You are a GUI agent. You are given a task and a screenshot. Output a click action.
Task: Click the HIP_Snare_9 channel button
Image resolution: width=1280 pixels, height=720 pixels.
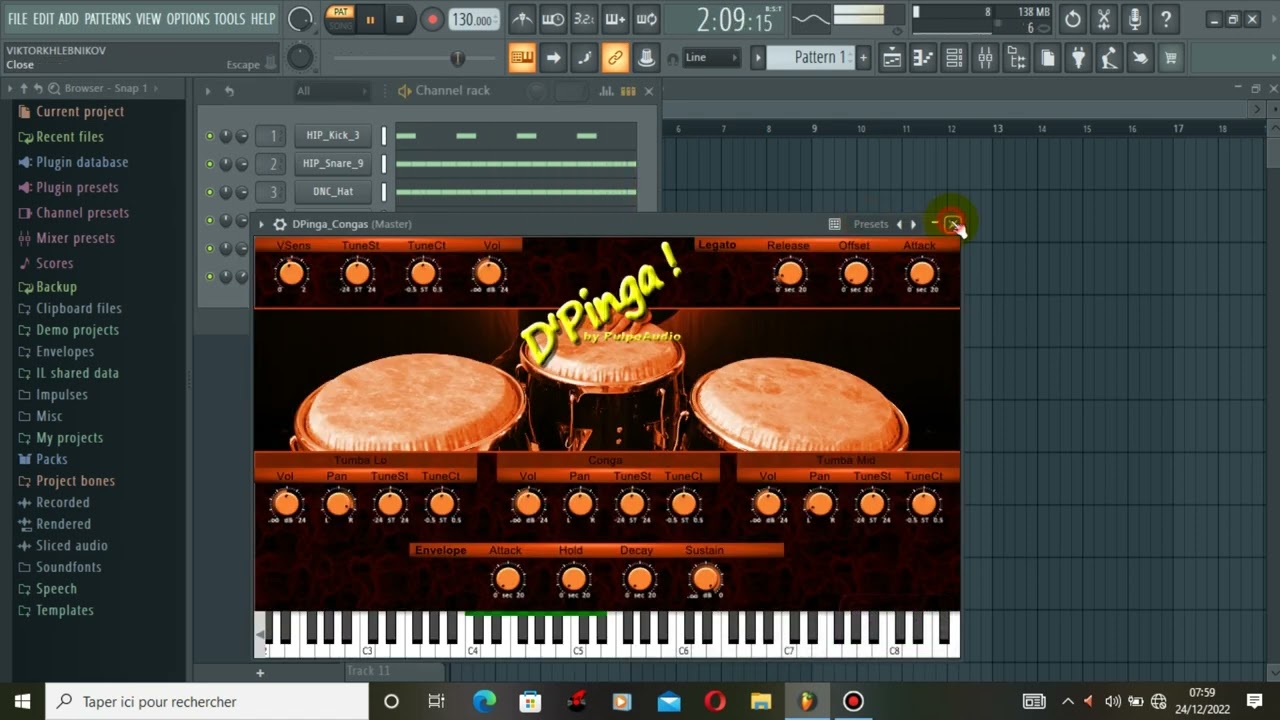pos(333,163)
